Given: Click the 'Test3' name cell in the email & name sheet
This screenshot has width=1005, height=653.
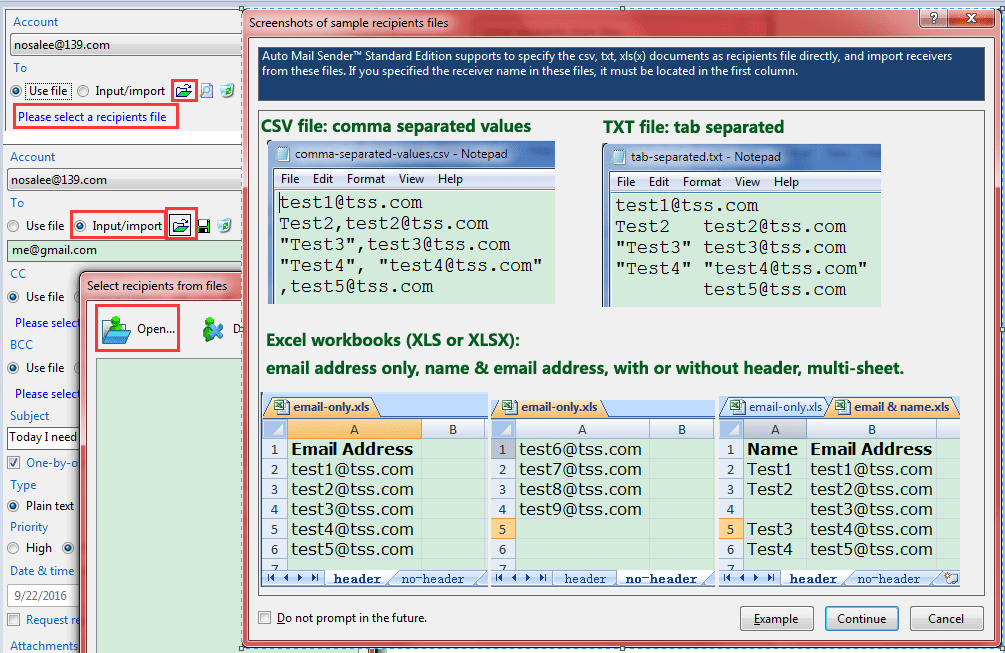Looking at the screenshot, I should [774, 529].
